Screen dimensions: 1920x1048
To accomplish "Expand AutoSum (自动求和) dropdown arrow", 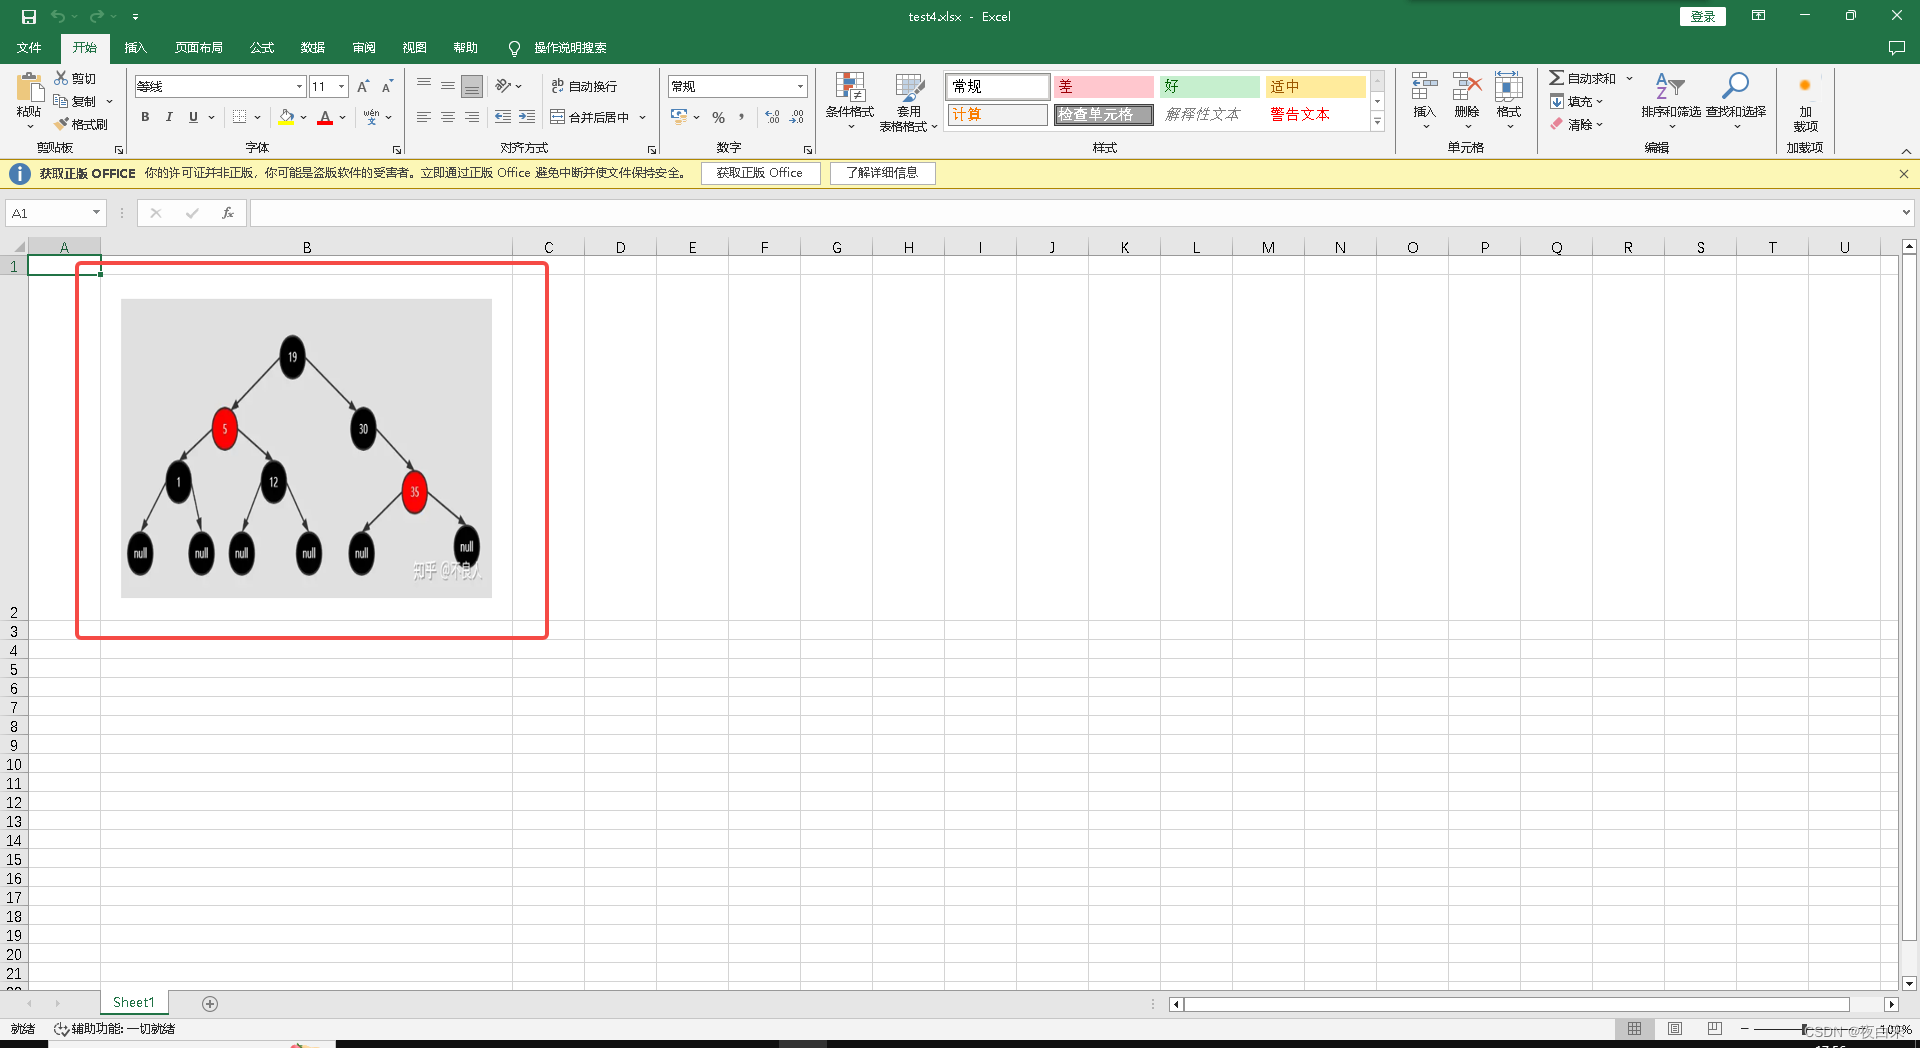I will (x=1629, y=78).
